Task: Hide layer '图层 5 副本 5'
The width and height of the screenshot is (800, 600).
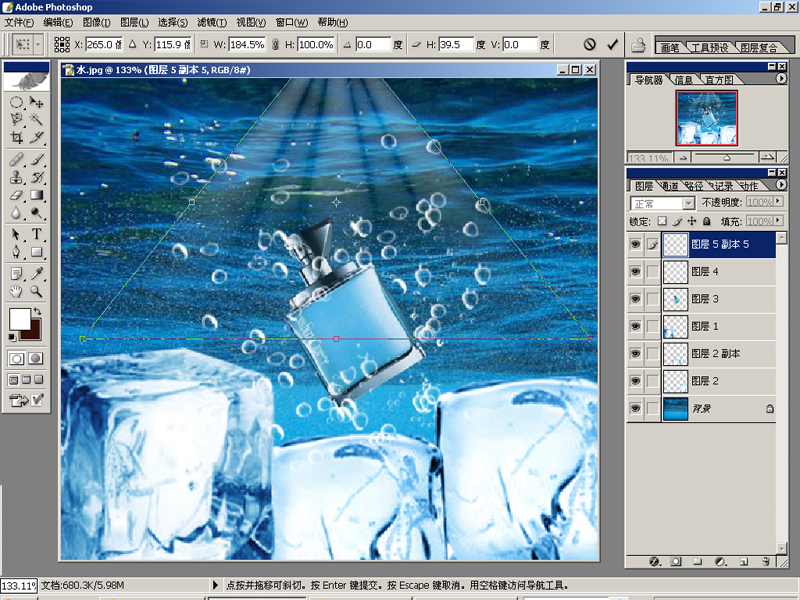Action: tap(635, 244)
